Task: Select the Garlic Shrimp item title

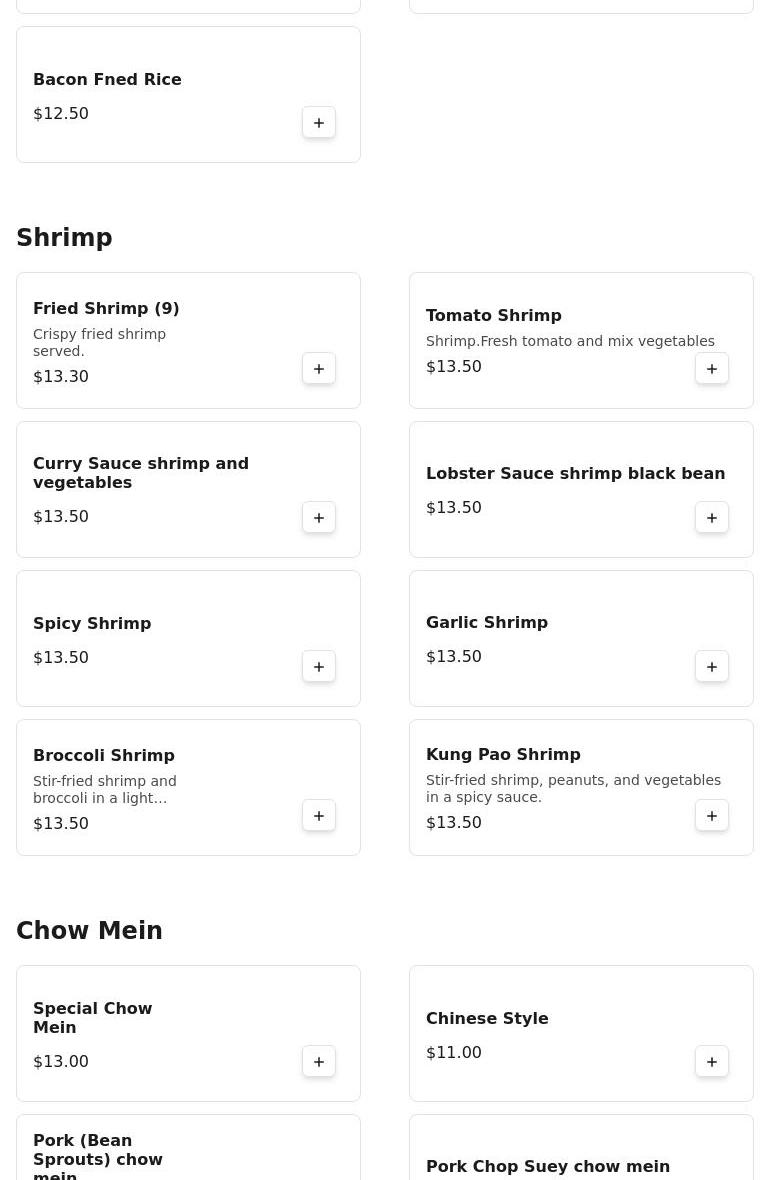Action: click(x=487, y=623)
